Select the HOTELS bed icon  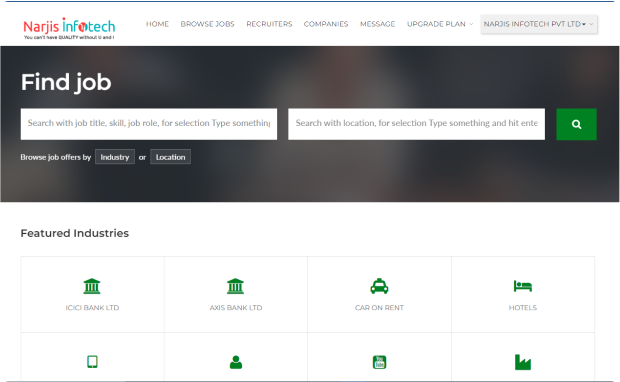click(x=523, y=286)
